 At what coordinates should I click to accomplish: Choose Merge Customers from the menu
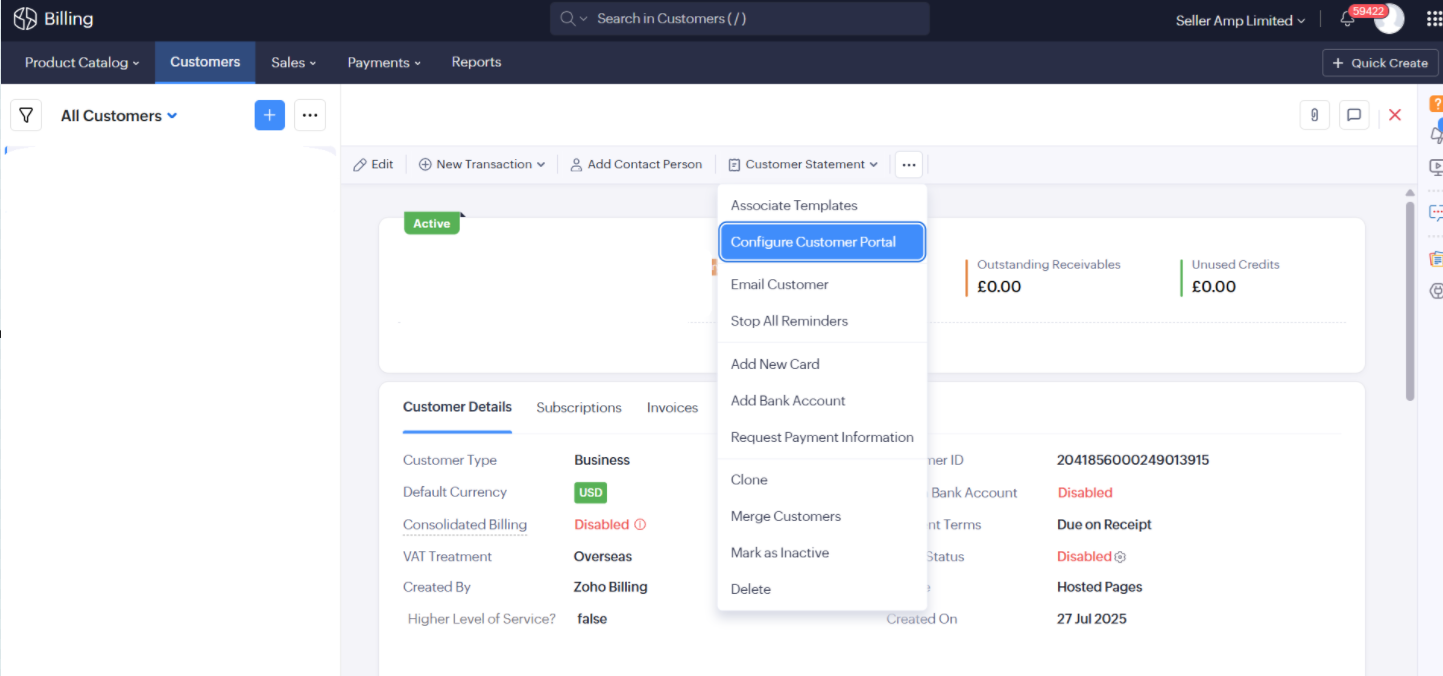[x=785, y=516]
